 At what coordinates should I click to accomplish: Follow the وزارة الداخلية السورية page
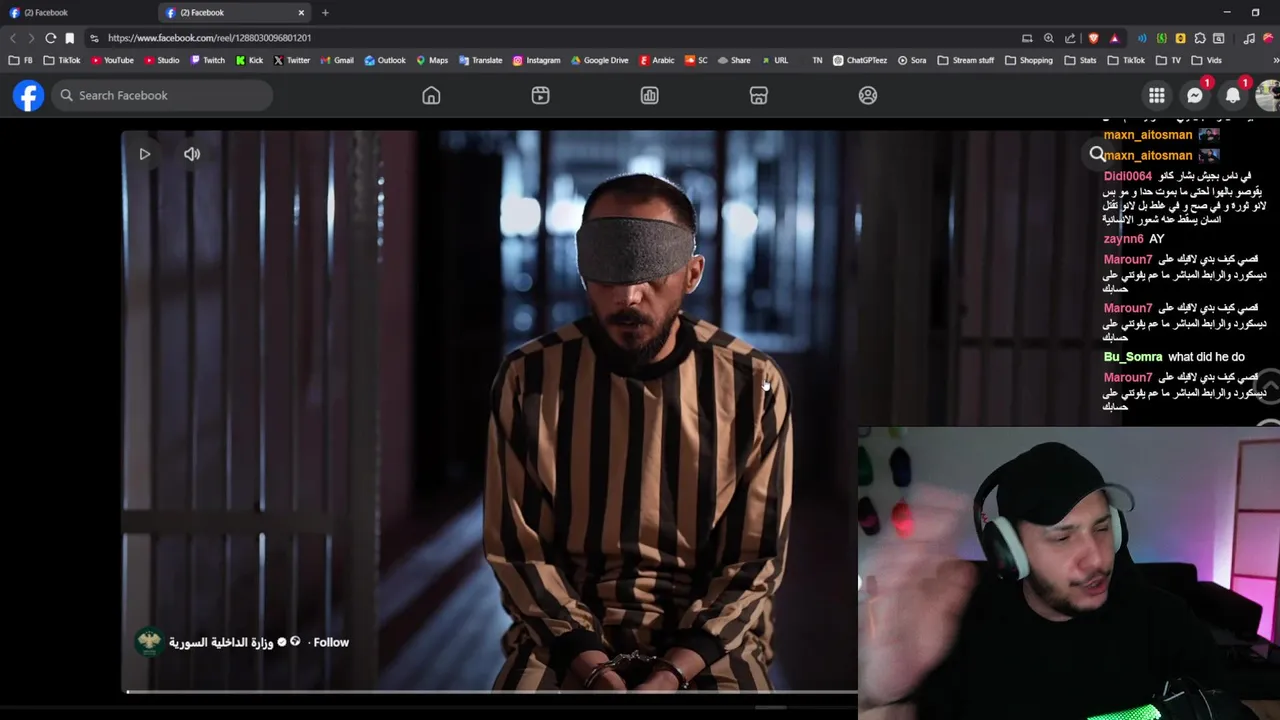tap(331, 642)
